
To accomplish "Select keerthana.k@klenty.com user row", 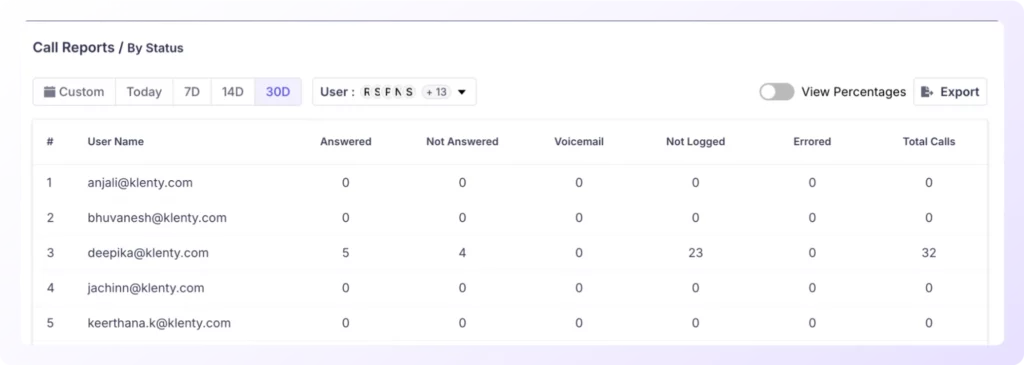I will [510, 323].
